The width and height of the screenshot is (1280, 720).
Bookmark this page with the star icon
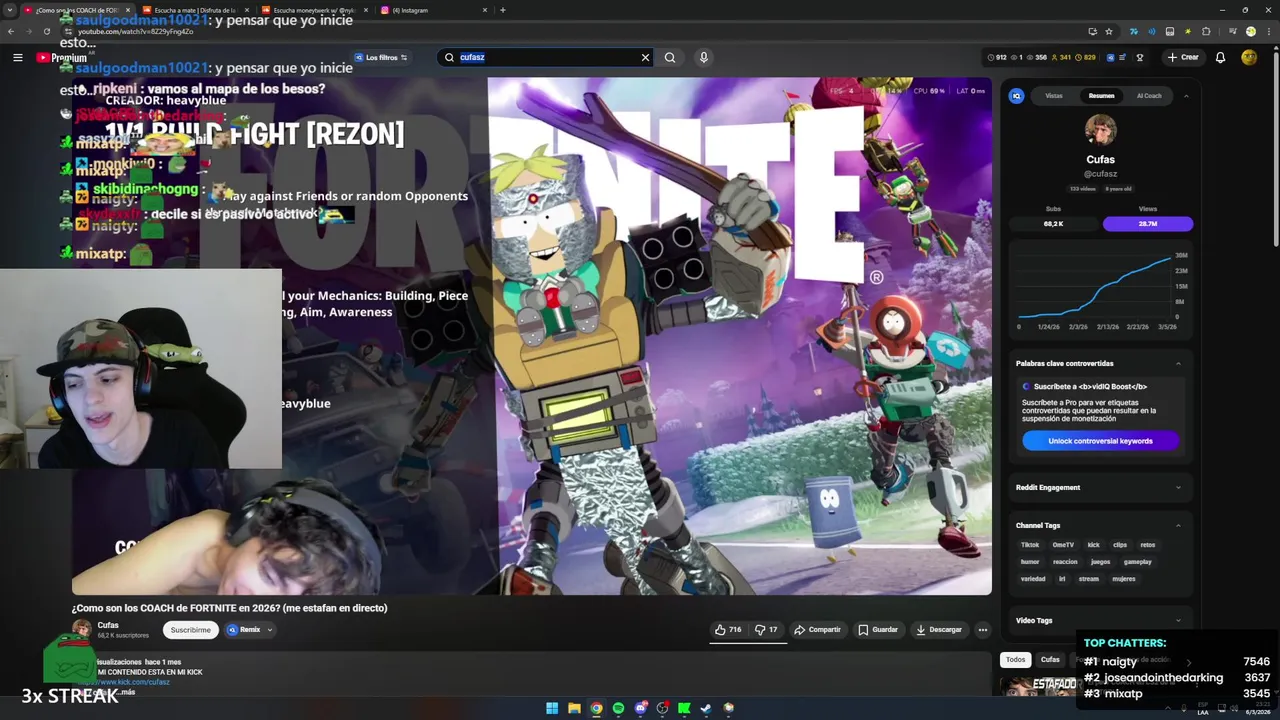point(1109,31)
